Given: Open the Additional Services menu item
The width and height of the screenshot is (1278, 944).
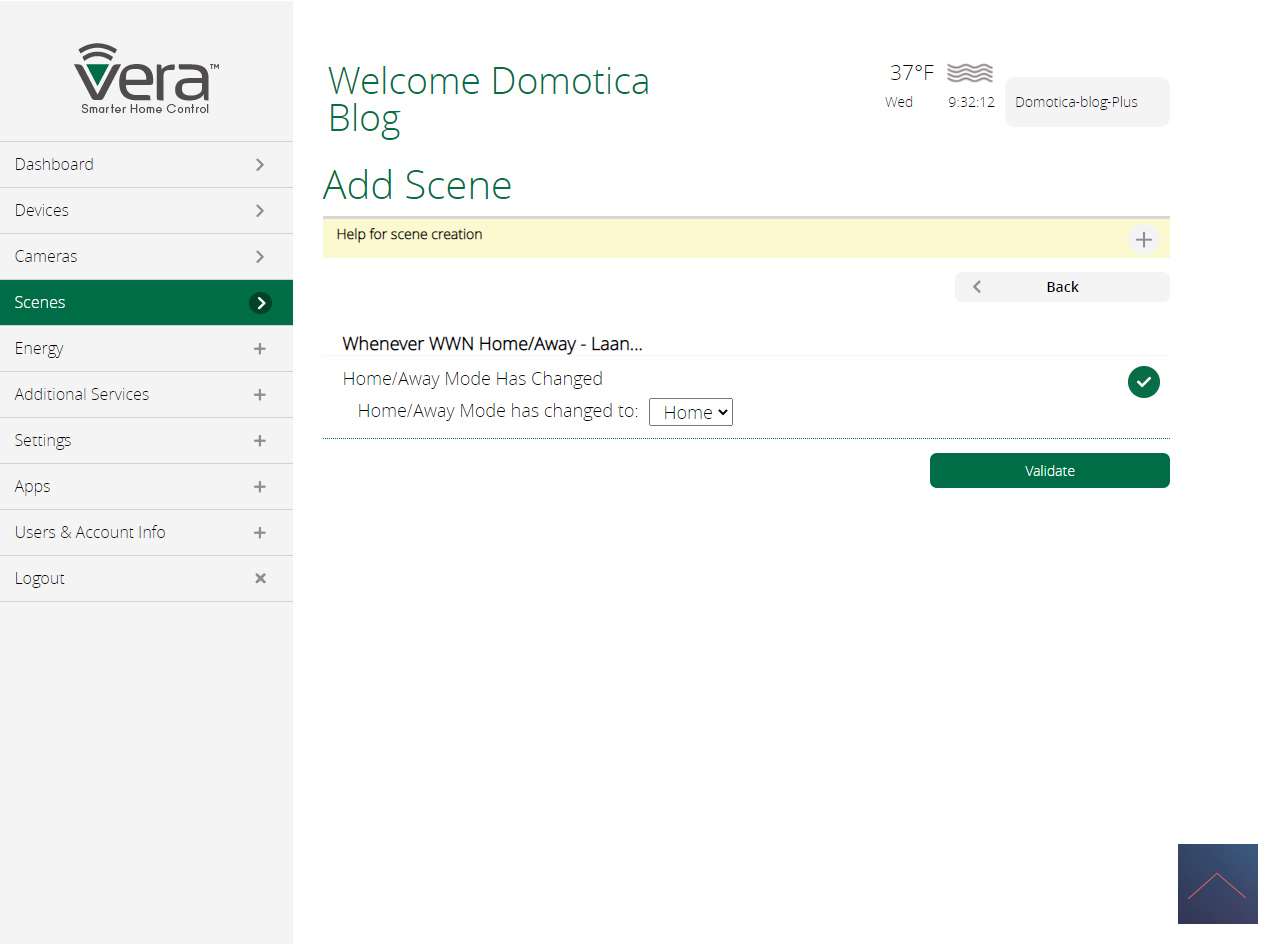Looking at the screenshot, I should [82, 395].
